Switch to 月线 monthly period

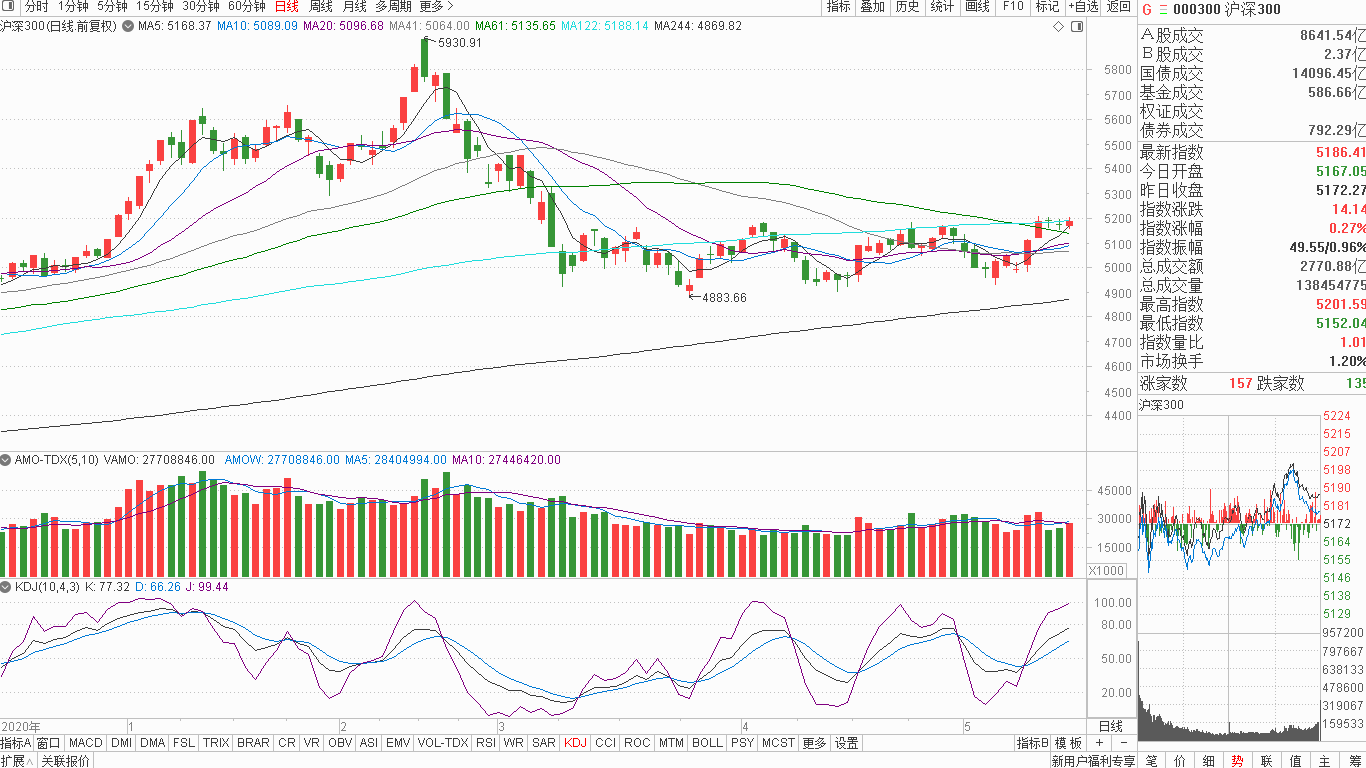click(355, 6)
